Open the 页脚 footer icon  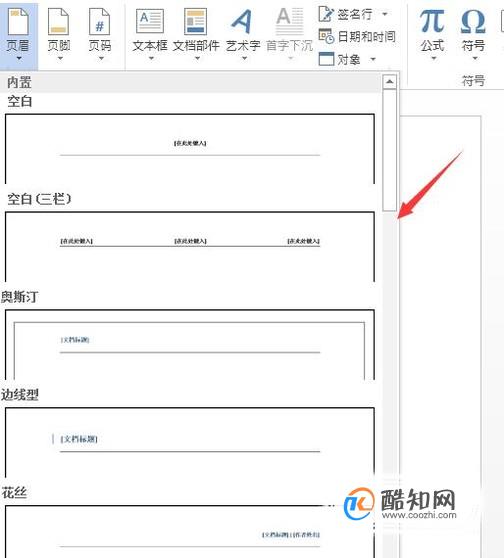pos(59,22)
